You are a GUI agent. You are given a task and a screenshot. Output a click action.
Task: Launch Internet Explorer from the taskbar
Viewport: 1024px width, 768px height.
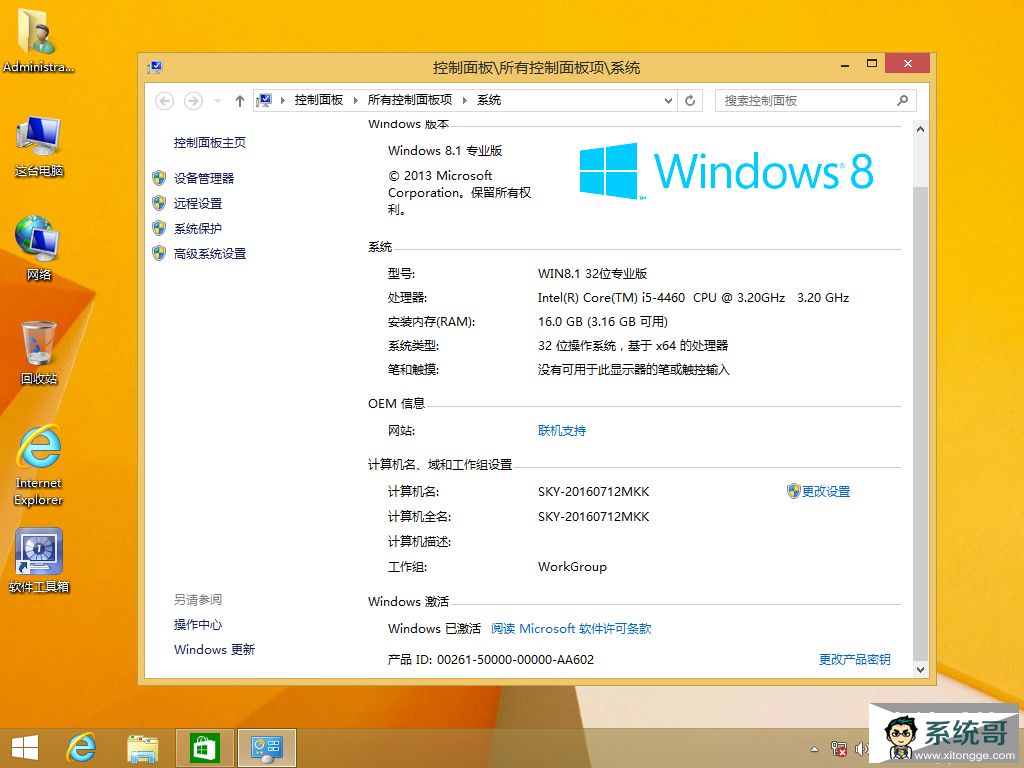(82, 748)
